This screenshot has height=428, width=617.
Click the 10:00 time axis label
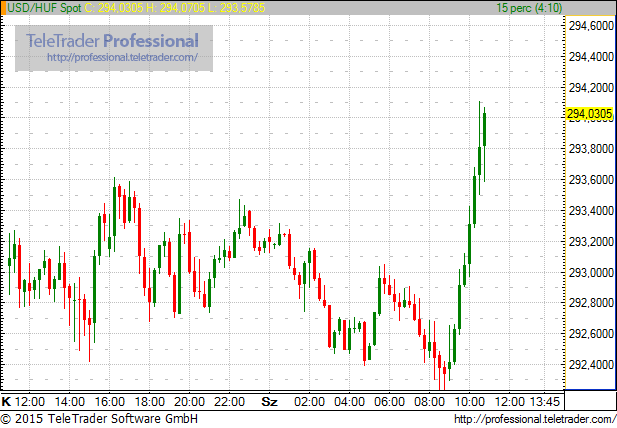470,402
